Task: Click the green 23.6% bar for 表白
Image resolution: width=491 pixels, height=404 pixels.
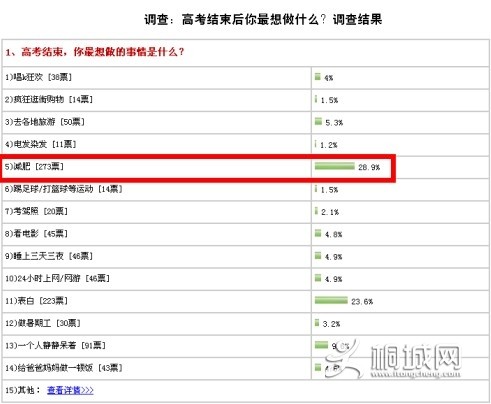Action: (x=331, y=300)
